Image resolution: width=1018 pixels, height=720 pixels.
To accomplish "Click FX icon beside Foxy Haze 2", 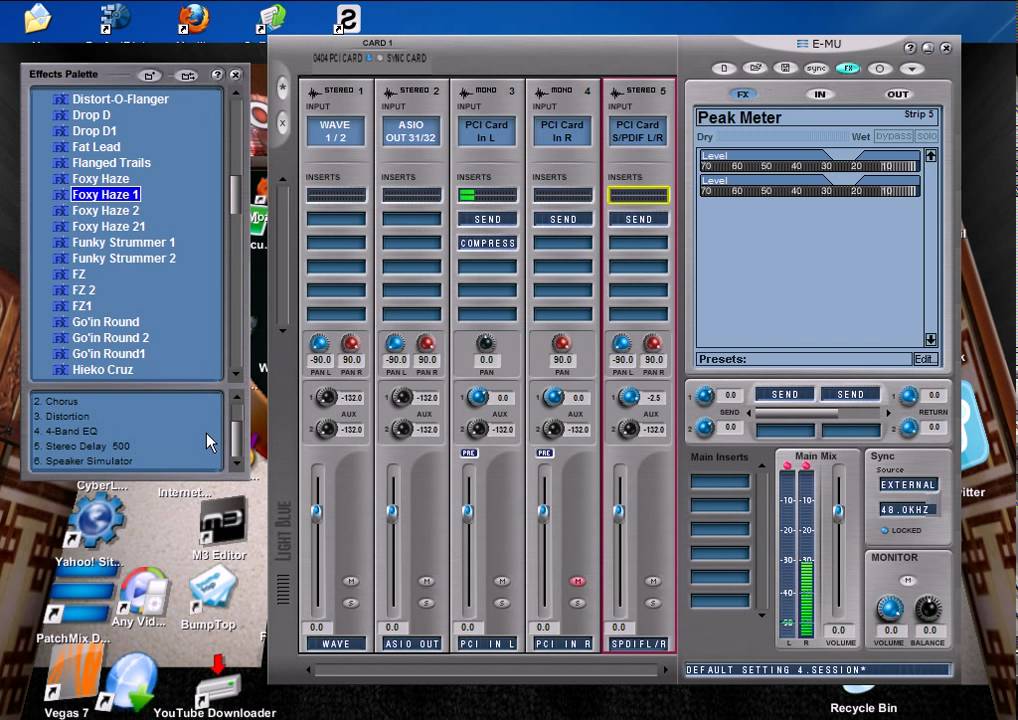I will coord(60,211).
